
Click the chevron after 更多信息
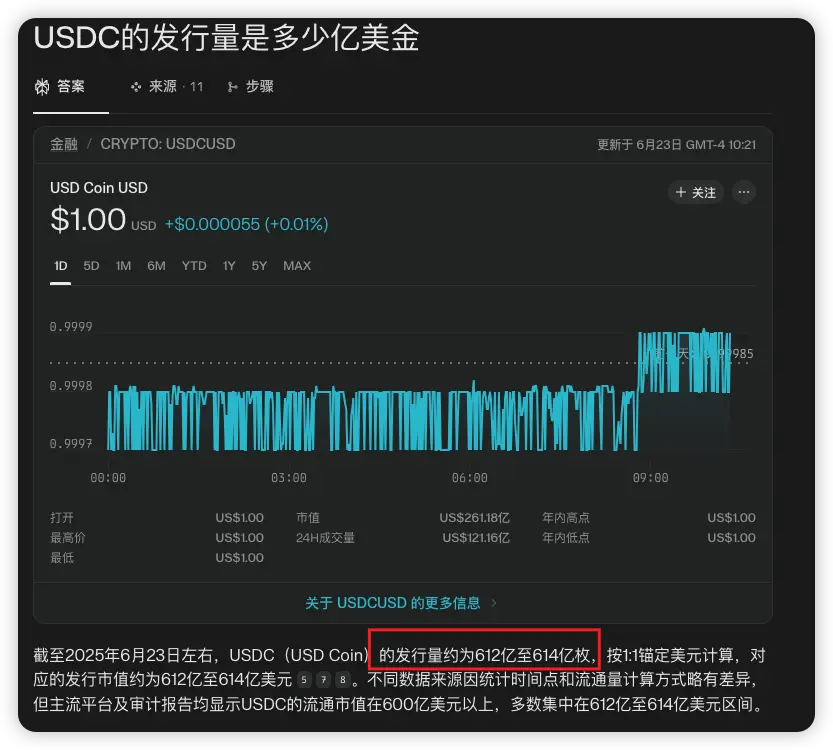pyautogui.click(x=494, y=603)
